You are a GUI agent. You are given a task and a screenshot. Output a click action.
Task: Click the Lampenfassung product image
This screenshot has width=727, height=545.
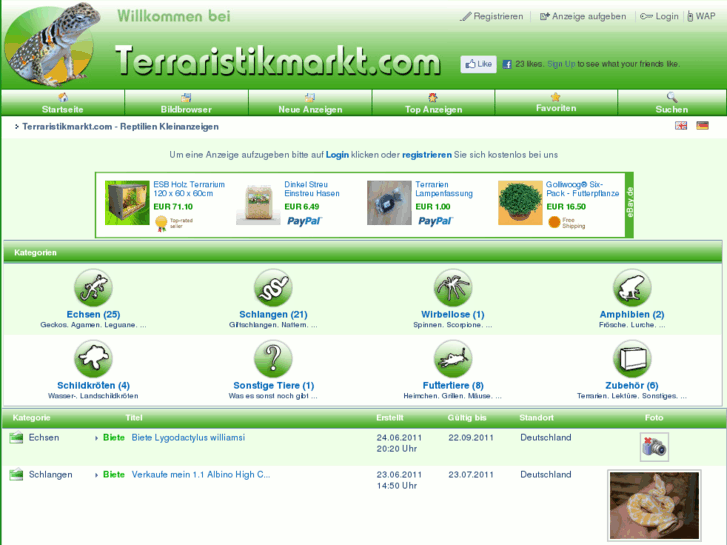[389, 203]
